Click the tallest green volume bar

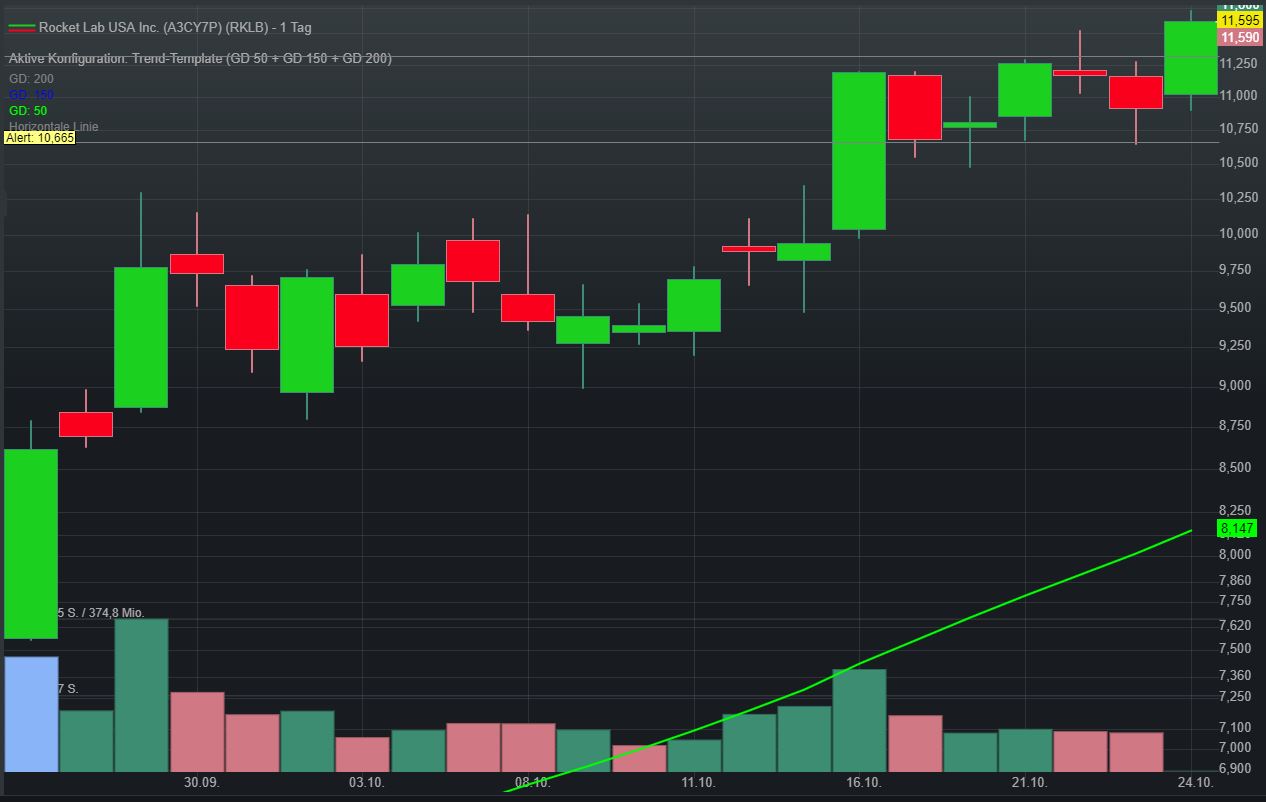(x=141, y=695)
